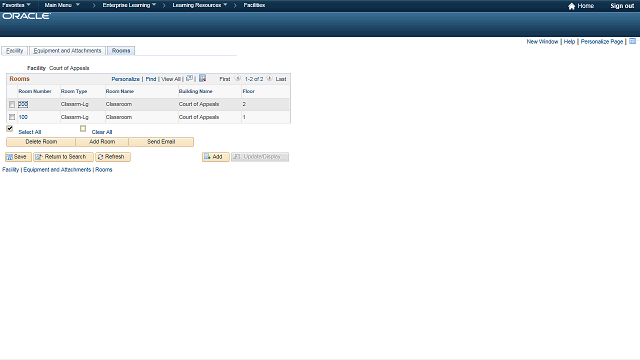Open the Help link
640x360 pixels.
pos(569,42)
